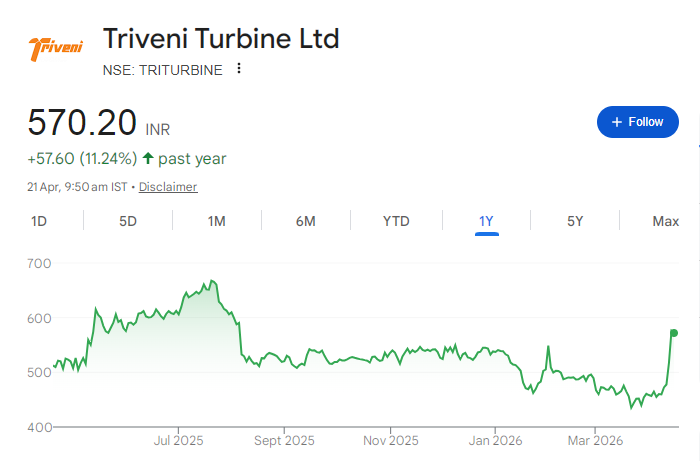Switch chart to 5Y range
Viewport: 700px width, 461px height.
point(575,221)
